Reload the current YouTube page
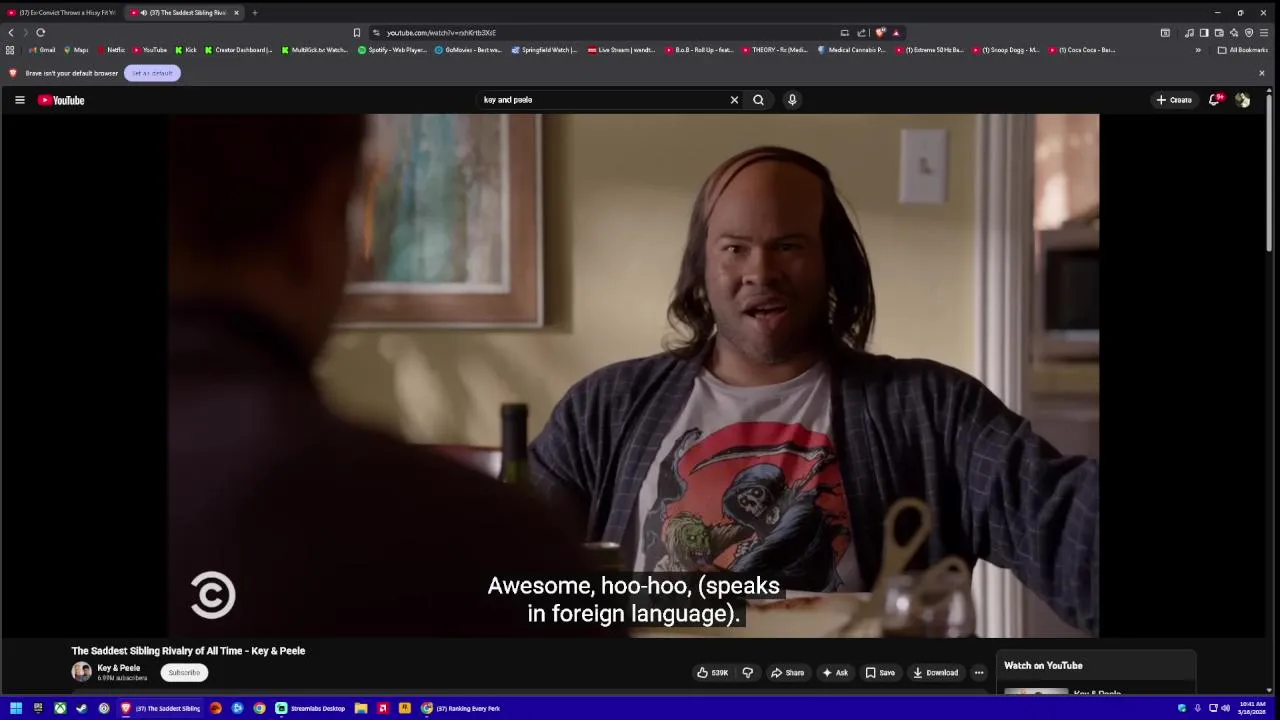 [x=41, y=33]
